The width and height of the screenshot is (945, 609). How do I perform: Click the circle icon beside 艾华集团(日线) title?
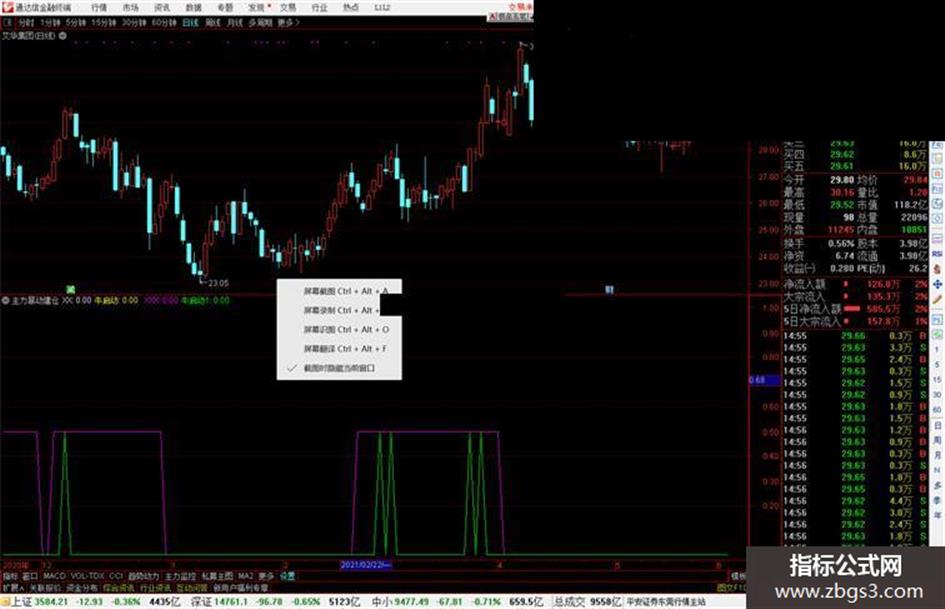[62, 36]
